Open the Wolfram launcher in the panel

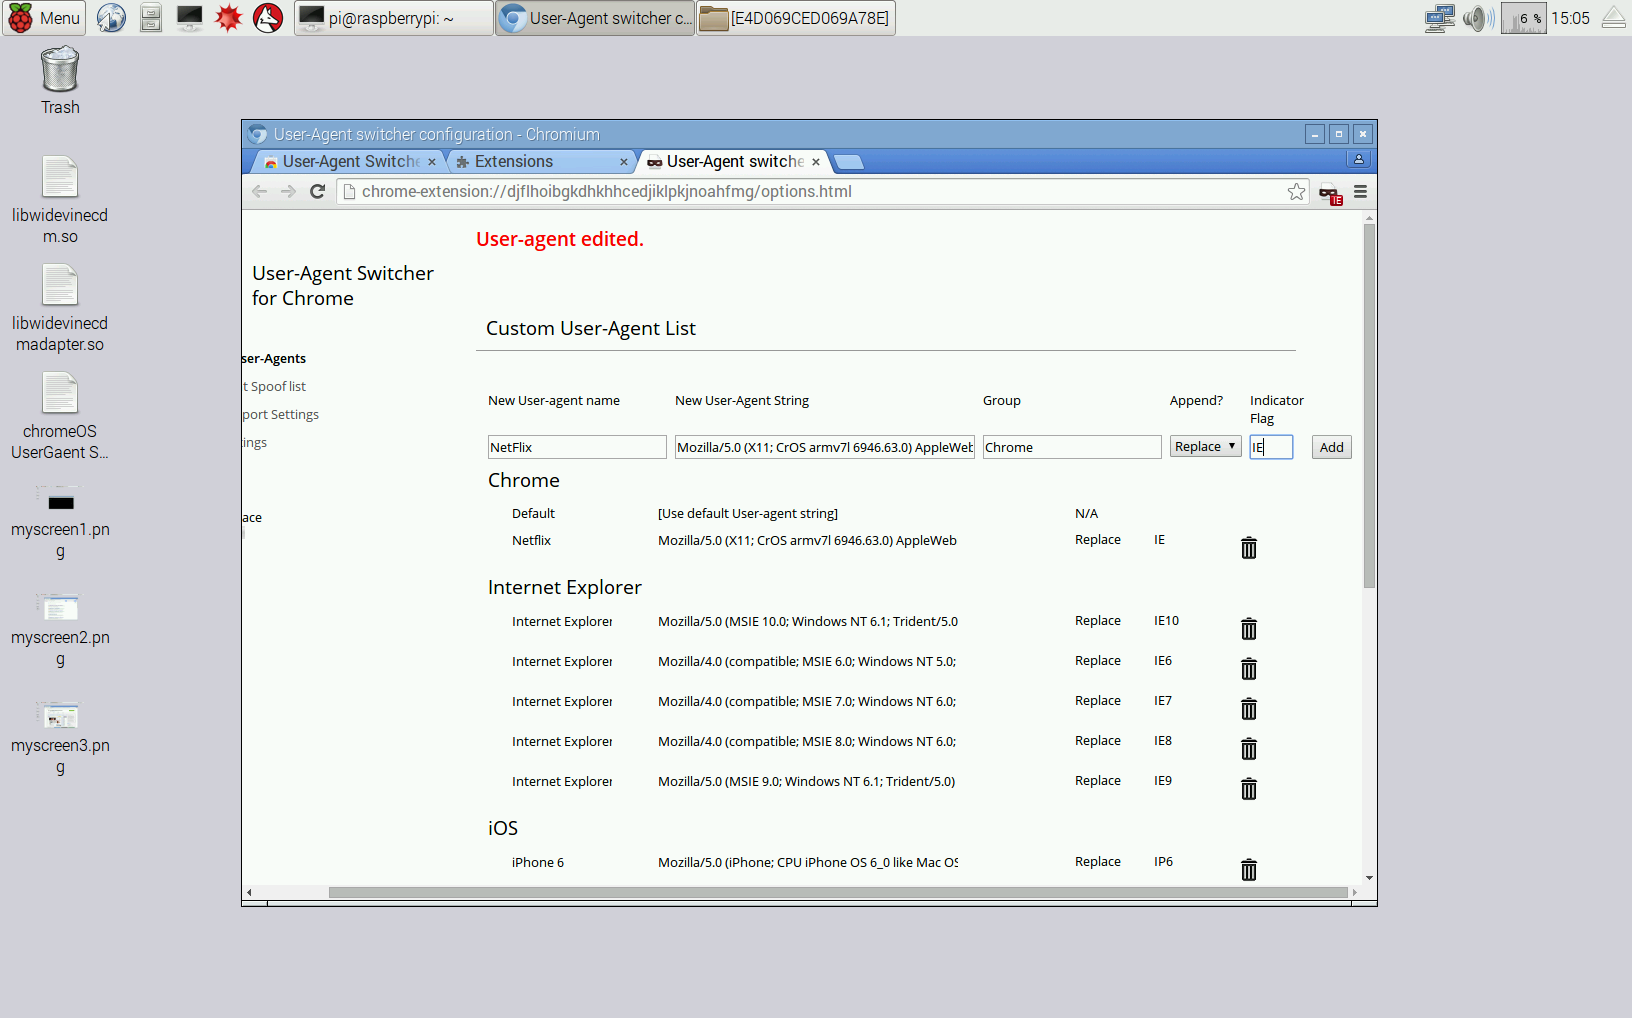pyautogui.click(x=268, y=18)
